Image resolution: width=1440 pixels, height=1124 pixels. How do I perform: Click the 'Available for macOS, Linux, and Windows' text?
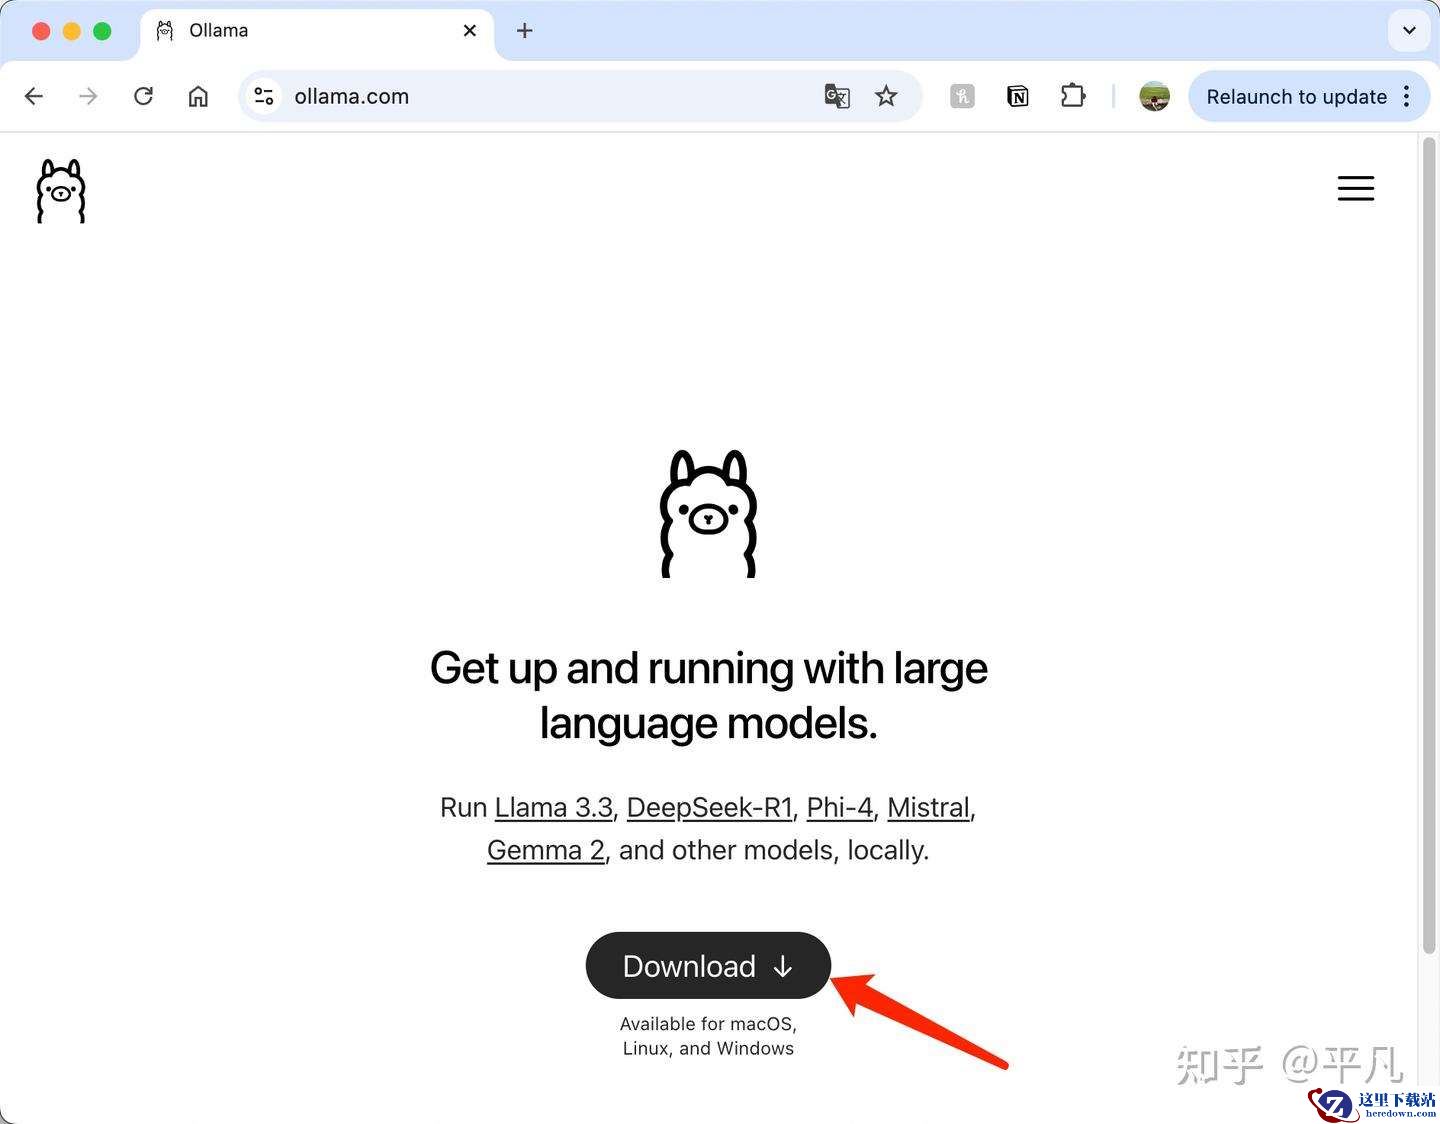tap(708, 1036)
